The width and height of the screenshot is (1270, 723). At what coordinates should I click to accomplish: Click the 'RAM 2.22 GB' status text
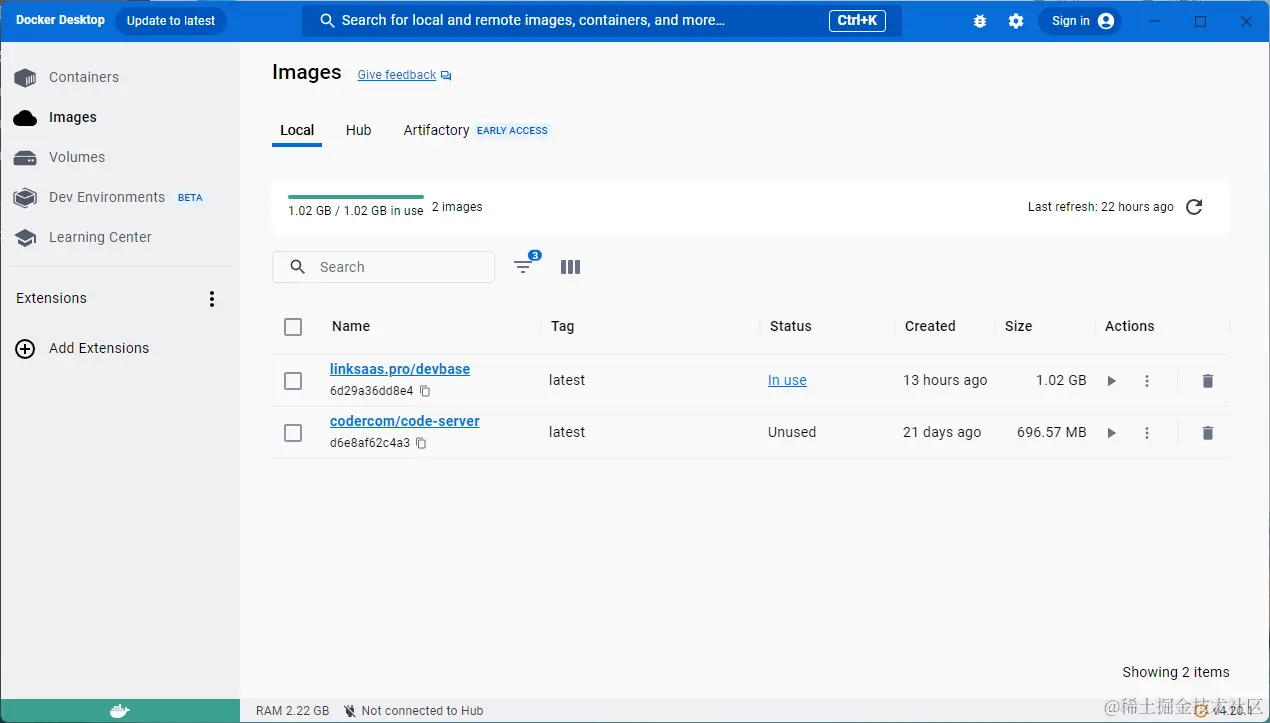(x=292, y=711)
